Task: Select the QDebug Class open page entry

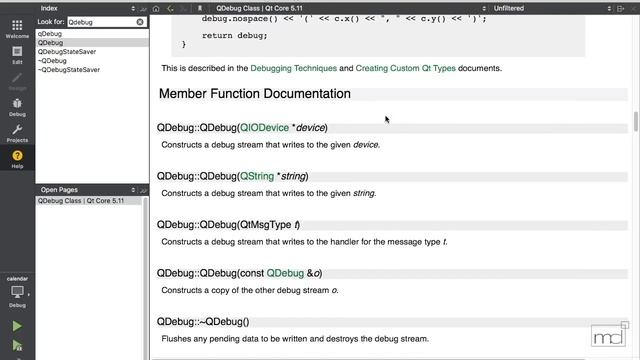Action: 89,201
